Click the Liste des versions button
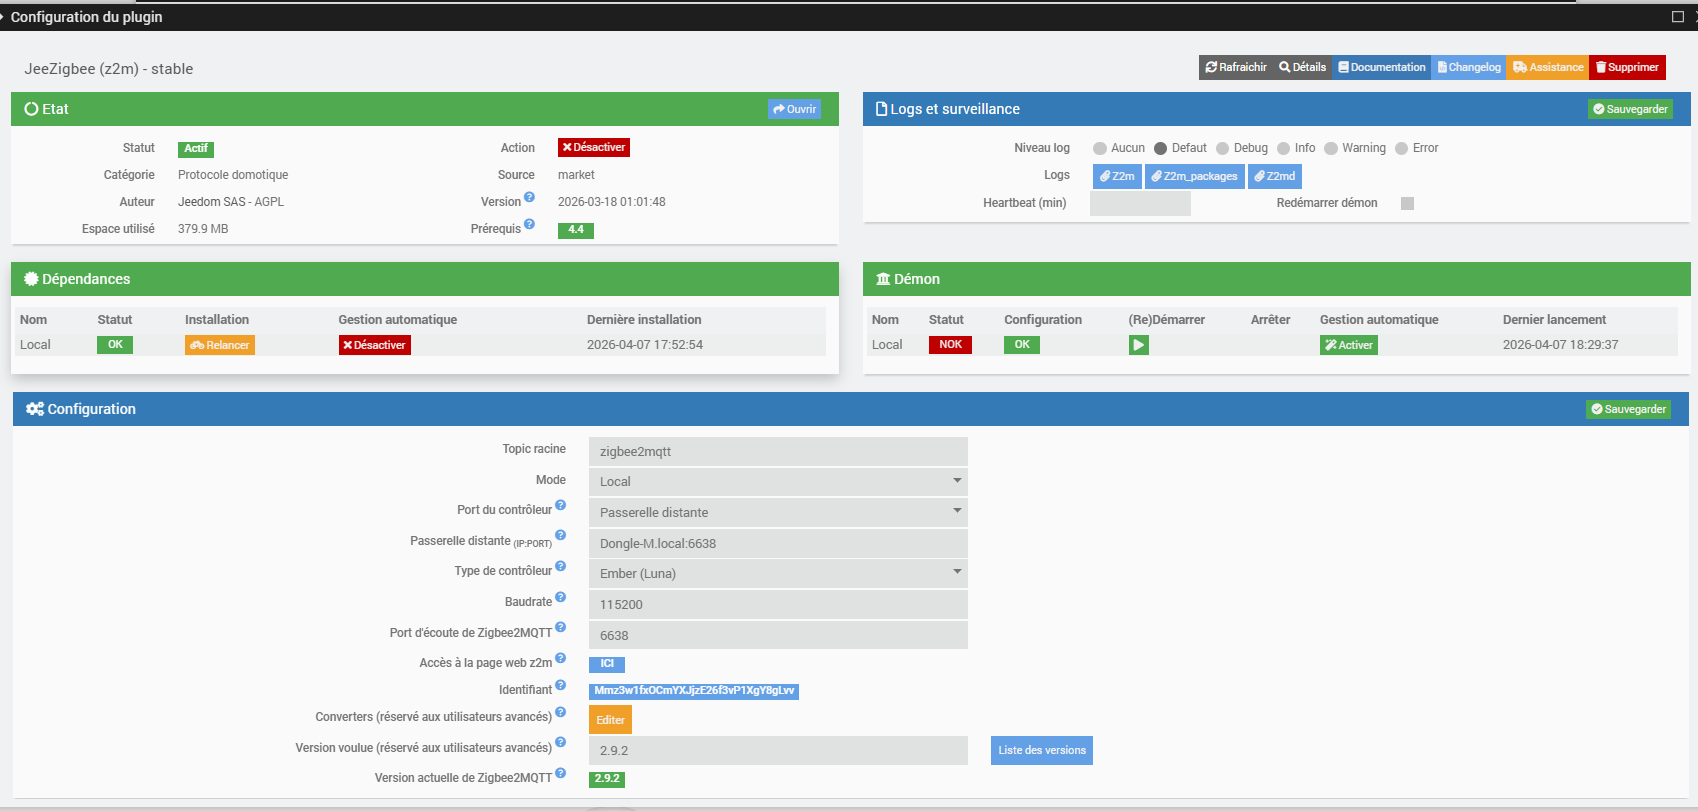 pos(1041,750)
